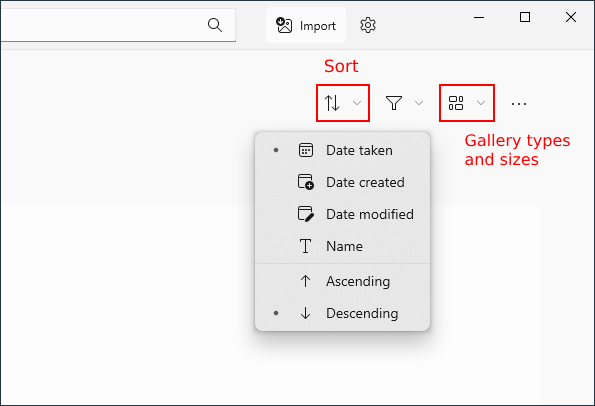Sort photos by Name
Image resolution: width=595 pixels, height=406 pixels.
343,246
